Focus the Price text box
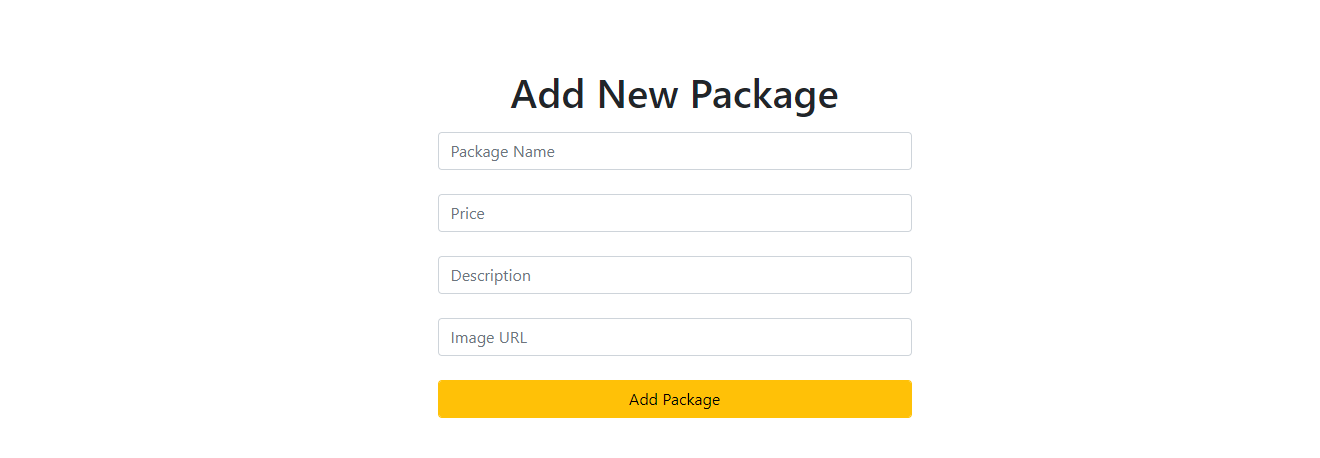Viewport: 1320px width, 458px height. pyautogui.click(x=674, y=213)
